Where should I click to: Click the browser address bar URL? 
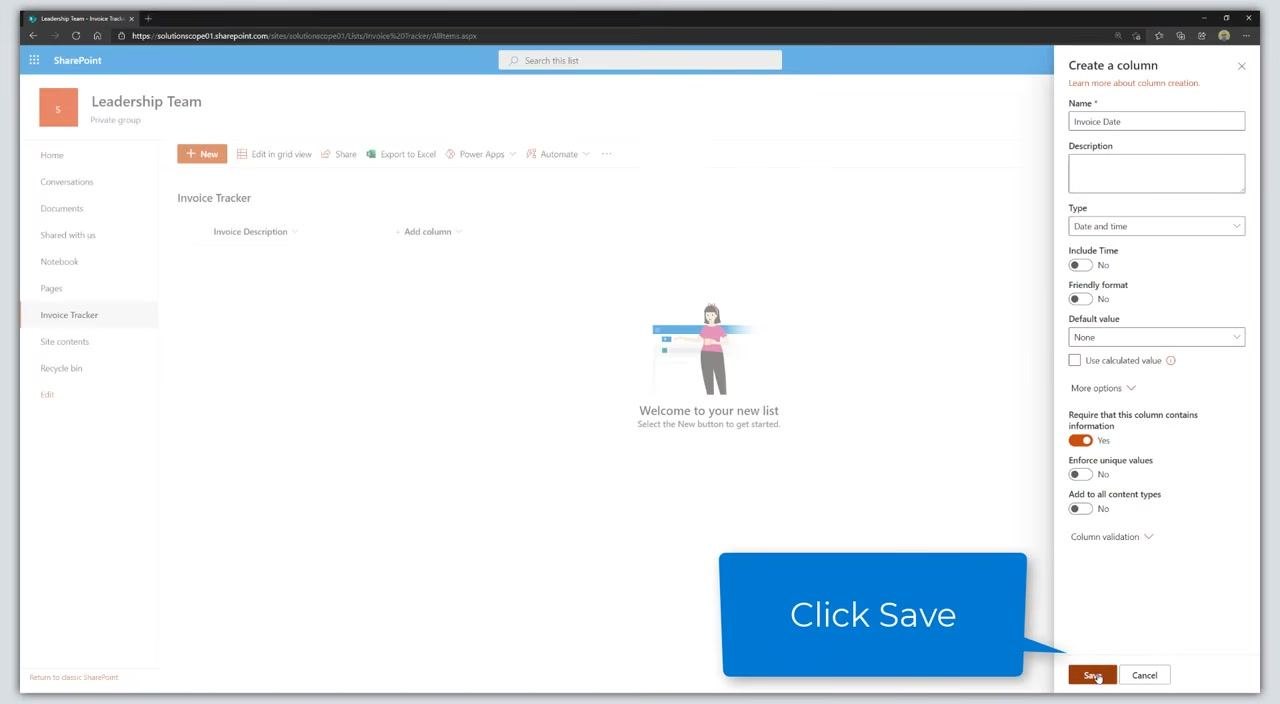304,35
